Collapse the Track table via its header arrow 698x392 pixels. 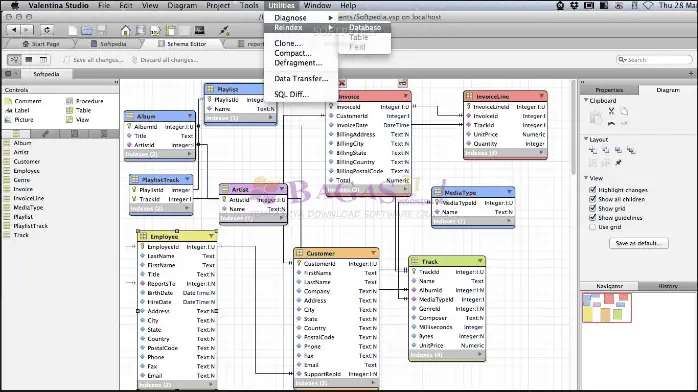tap(480, 261)
